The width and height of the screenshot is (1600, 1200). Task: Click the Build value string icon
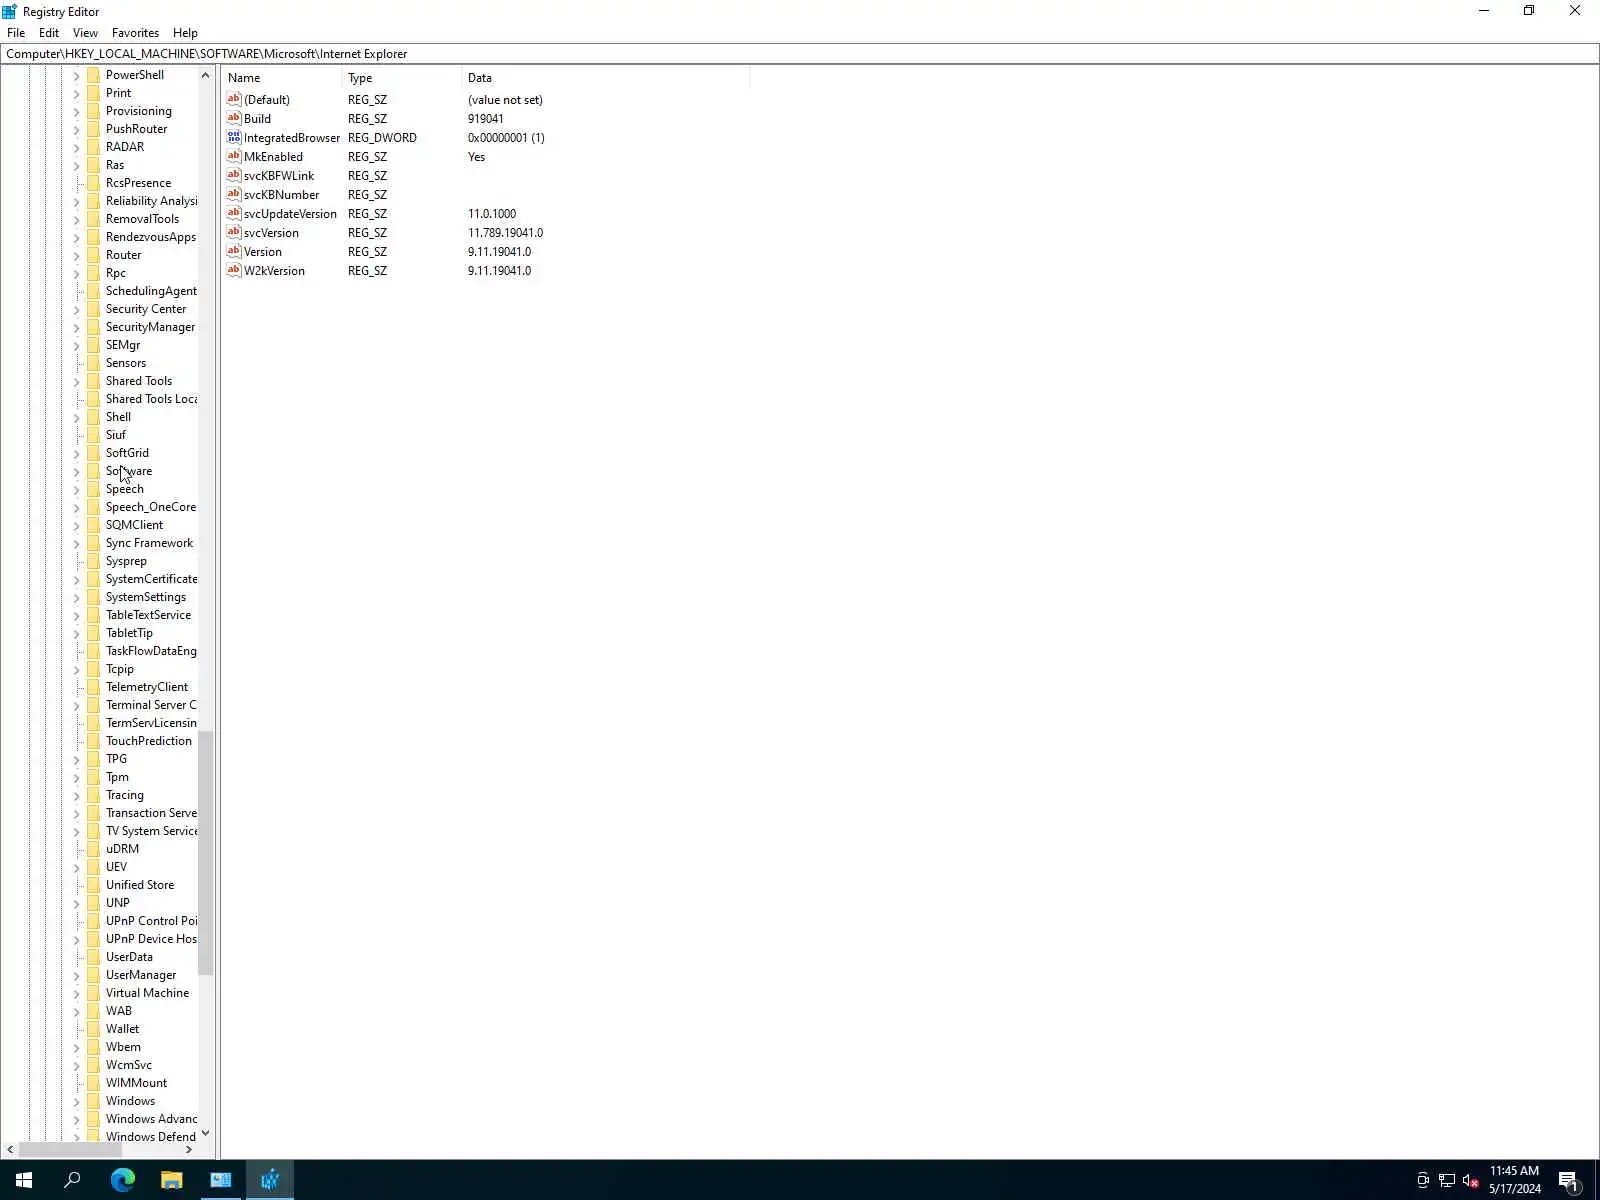tap(234, 118)
